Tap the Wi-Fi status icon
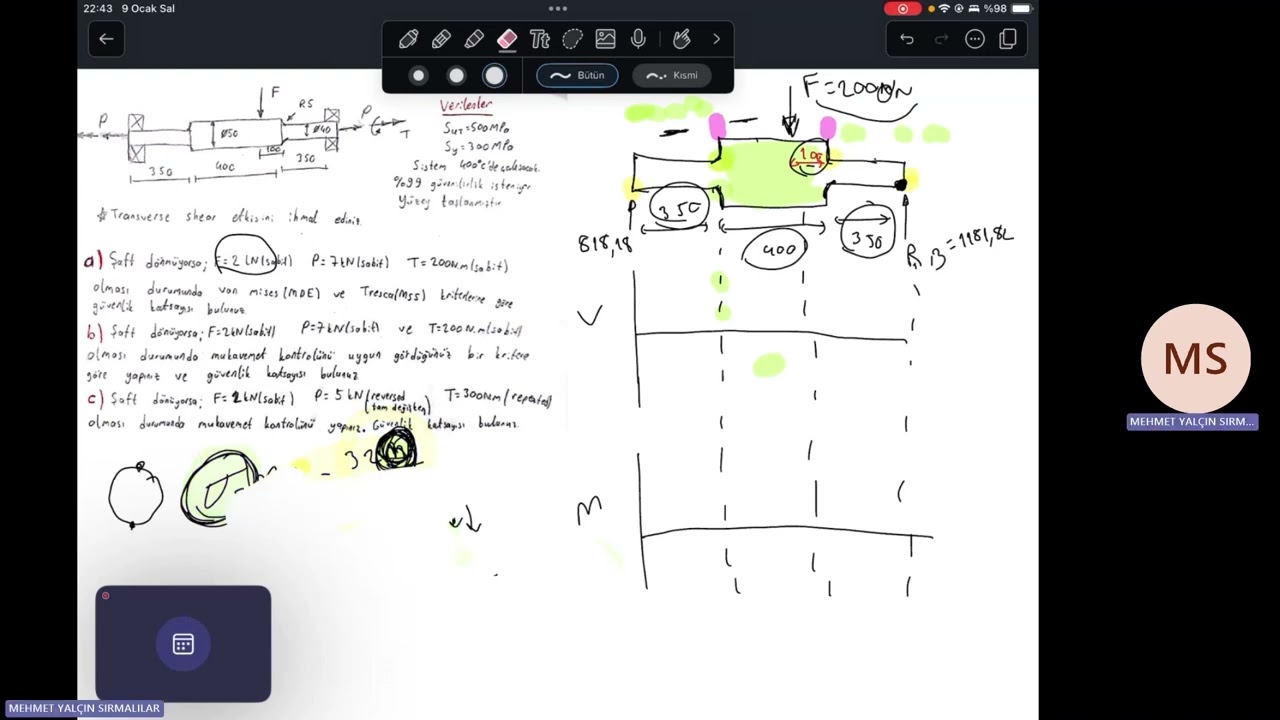The height and width of the screenshot is (720, 1280). coord(944,8)
